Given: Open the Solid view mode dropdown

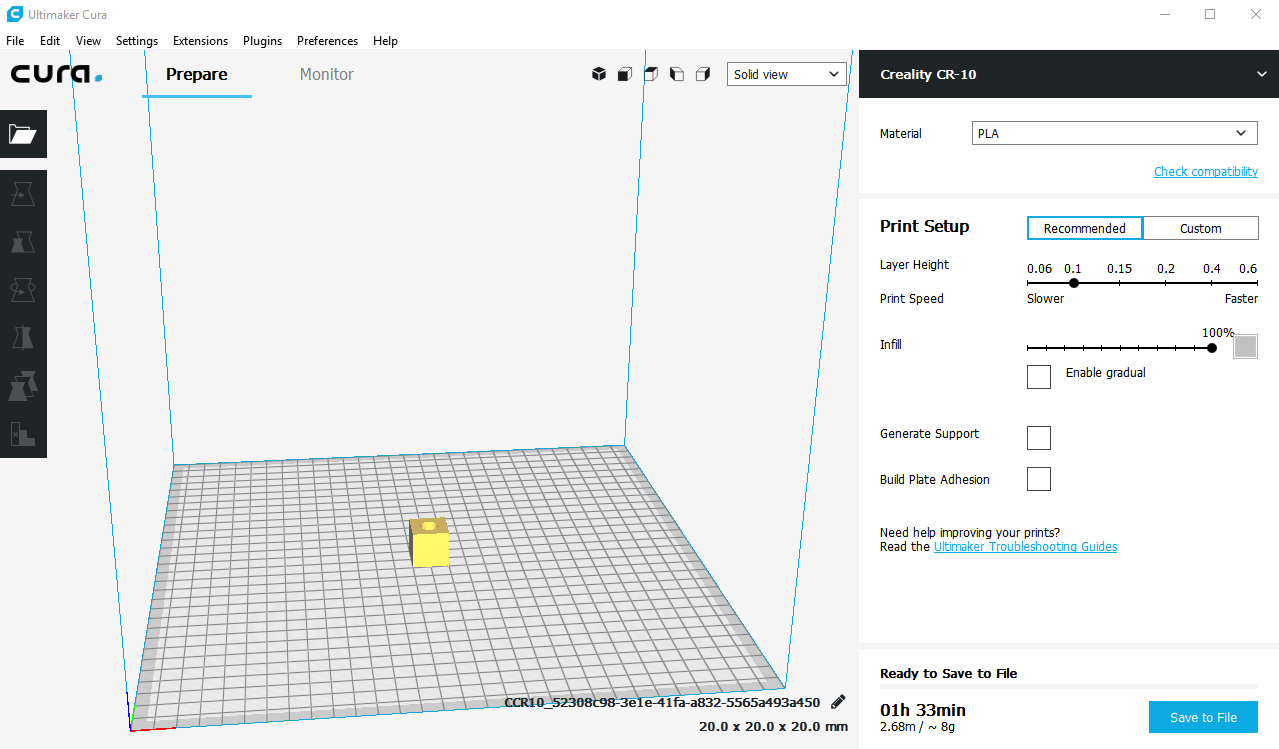Looking at the screenshot, I should click(x=787, y=74).
